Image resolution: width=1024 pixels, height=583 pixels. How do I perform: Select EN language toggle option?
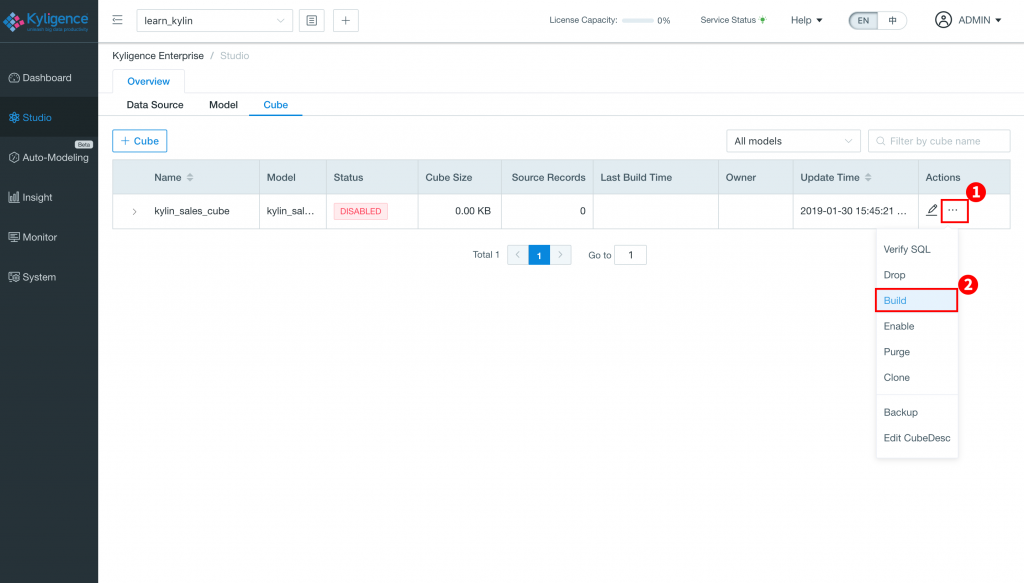[863, 20]
